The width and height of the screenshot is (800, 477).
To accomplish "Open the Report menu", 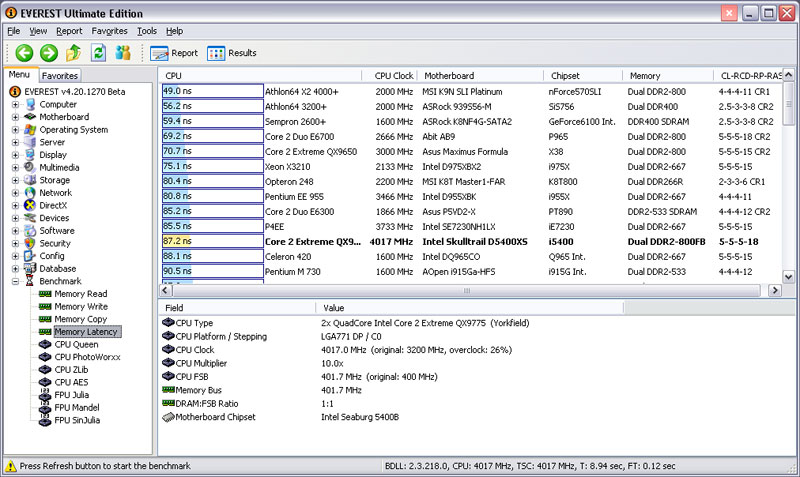I will pos(69,31).
